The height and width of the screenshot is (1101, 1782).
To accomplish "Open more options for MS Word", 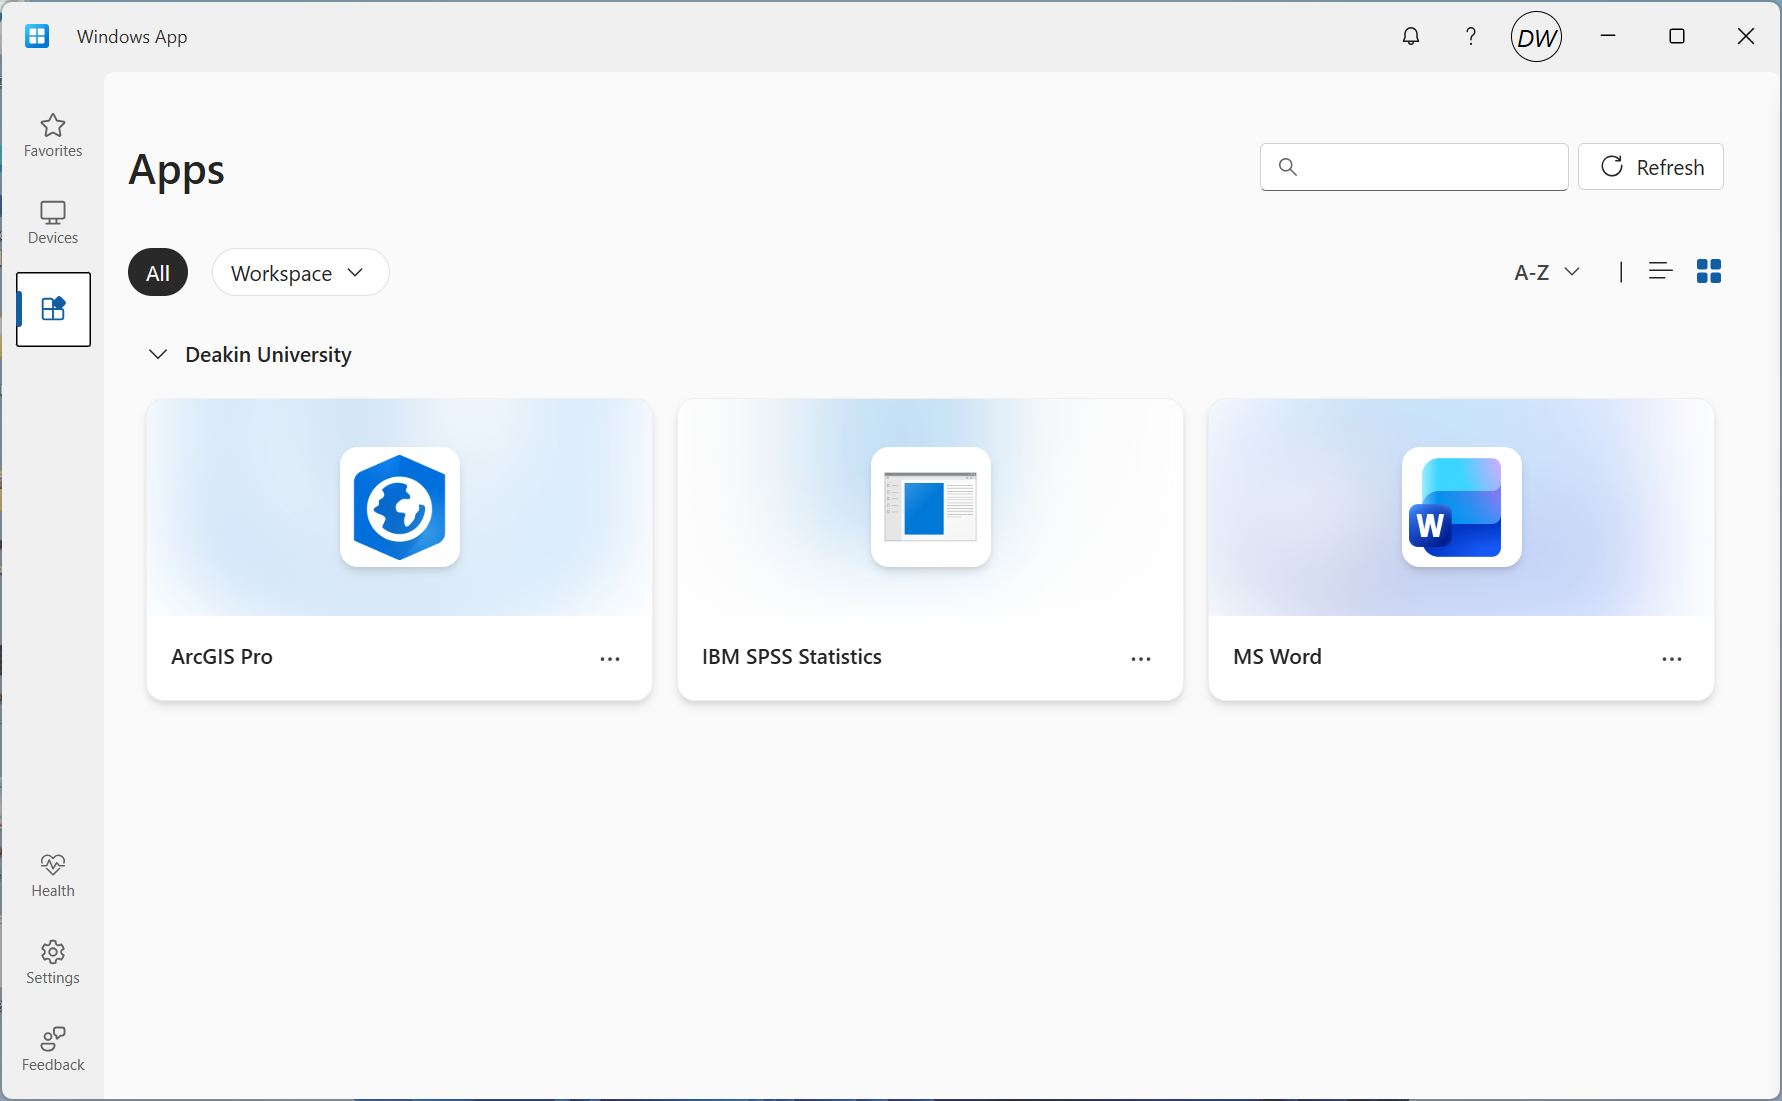I will point(1672,658).
